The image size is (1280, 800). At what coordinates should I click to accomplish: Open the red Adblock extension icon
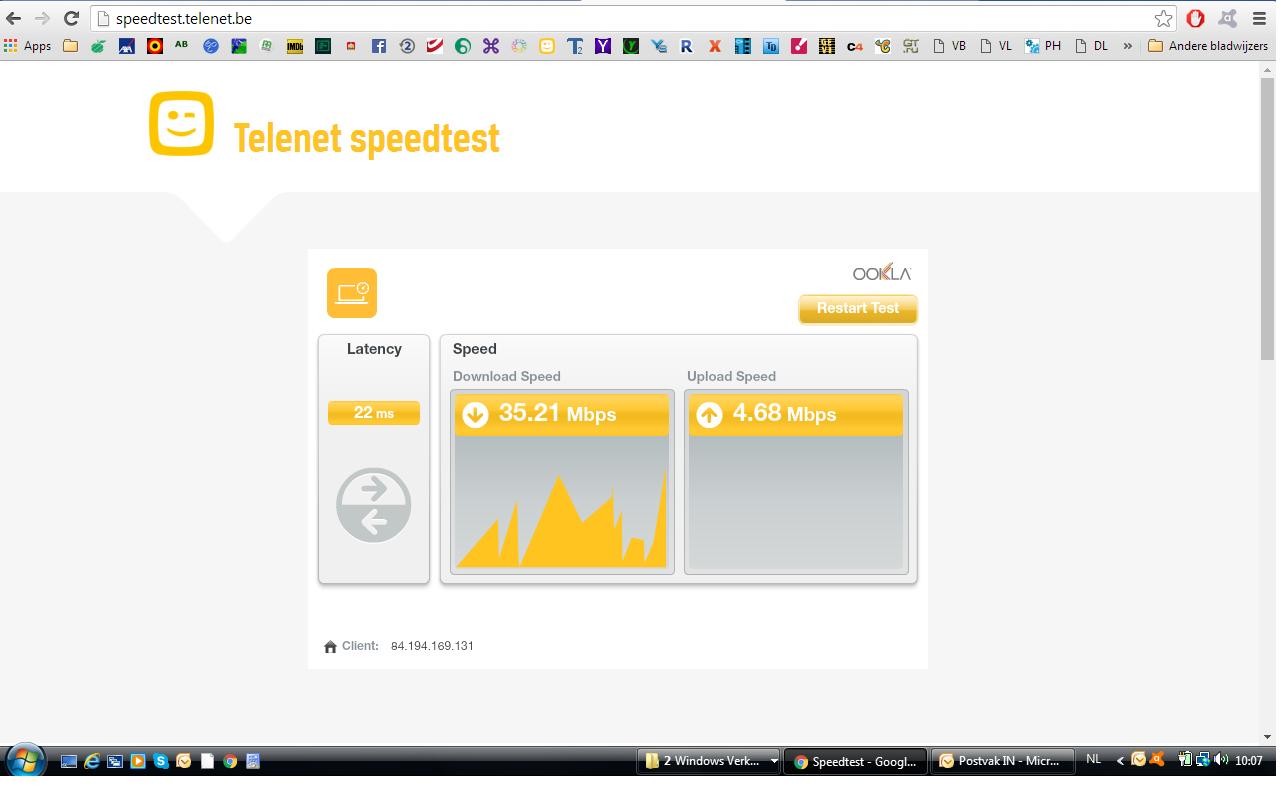[x=1195, y=18]
